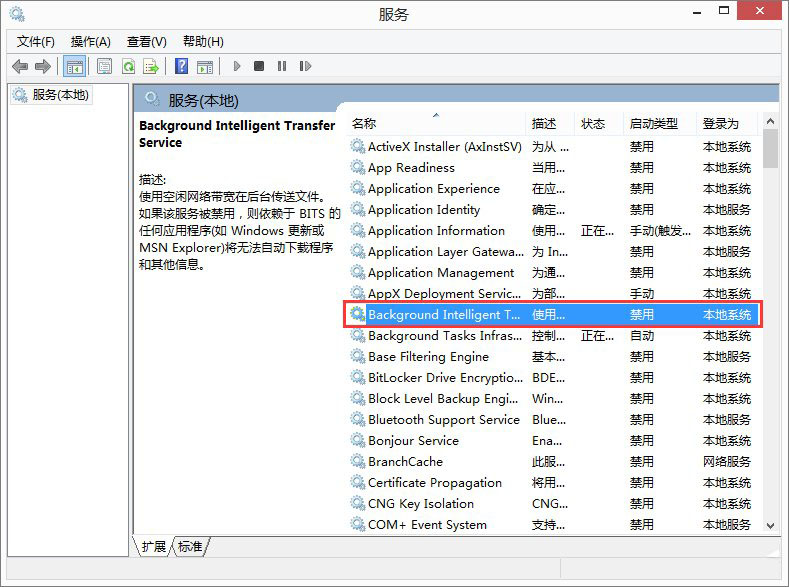Sort by the 启动类型 column header
Screen dimensions: 789x587
(660, 123)
